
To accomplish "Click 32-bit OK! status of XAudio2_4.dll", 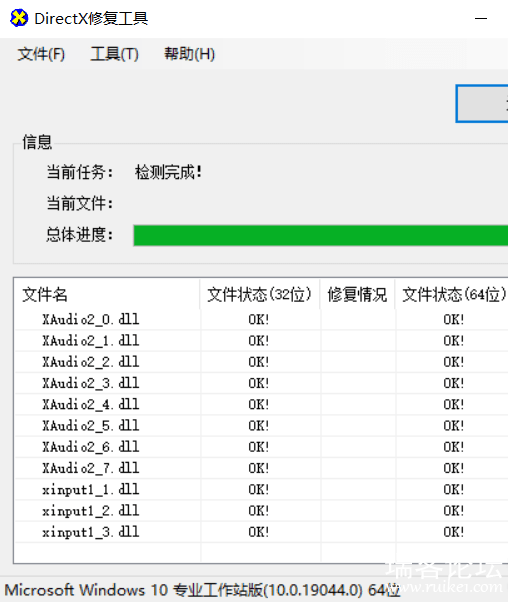I will (258, 404).
